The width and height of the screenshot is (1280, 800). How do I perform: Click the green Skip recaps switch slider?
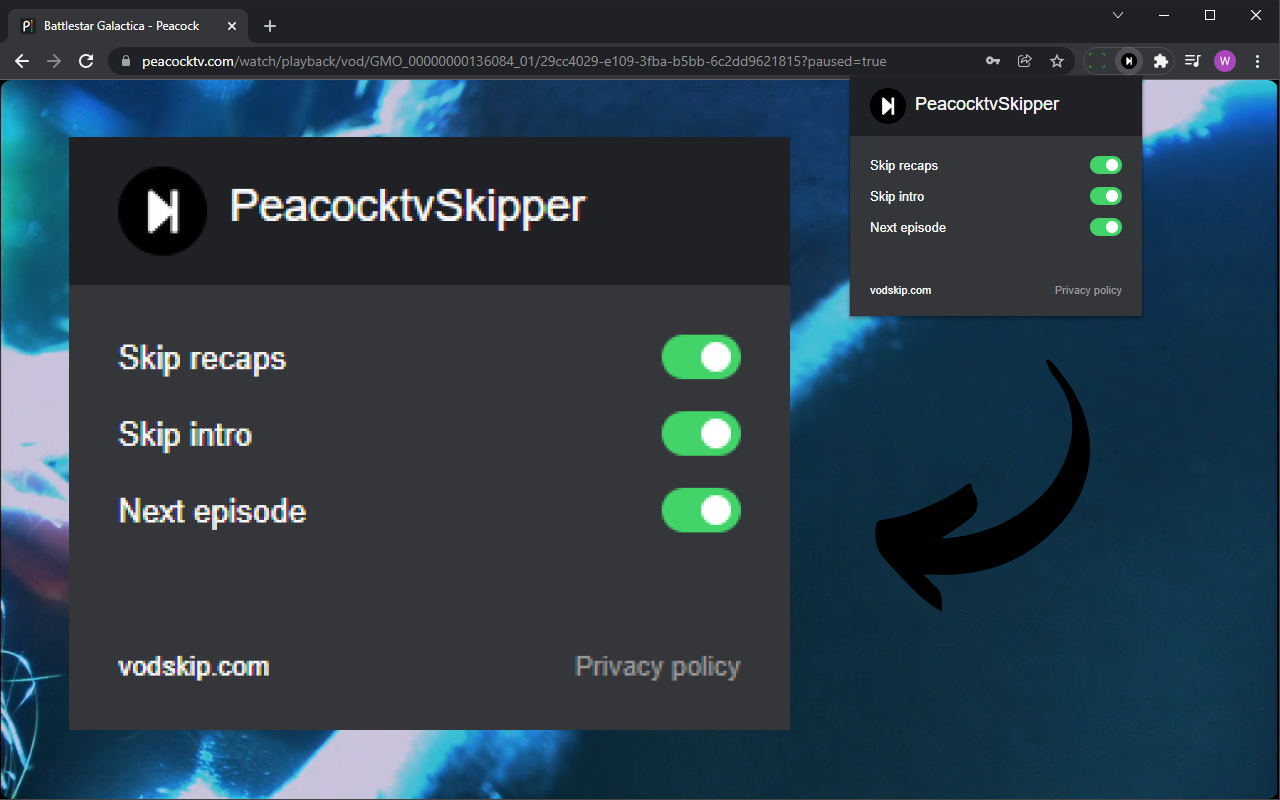(x=701, y=357)
